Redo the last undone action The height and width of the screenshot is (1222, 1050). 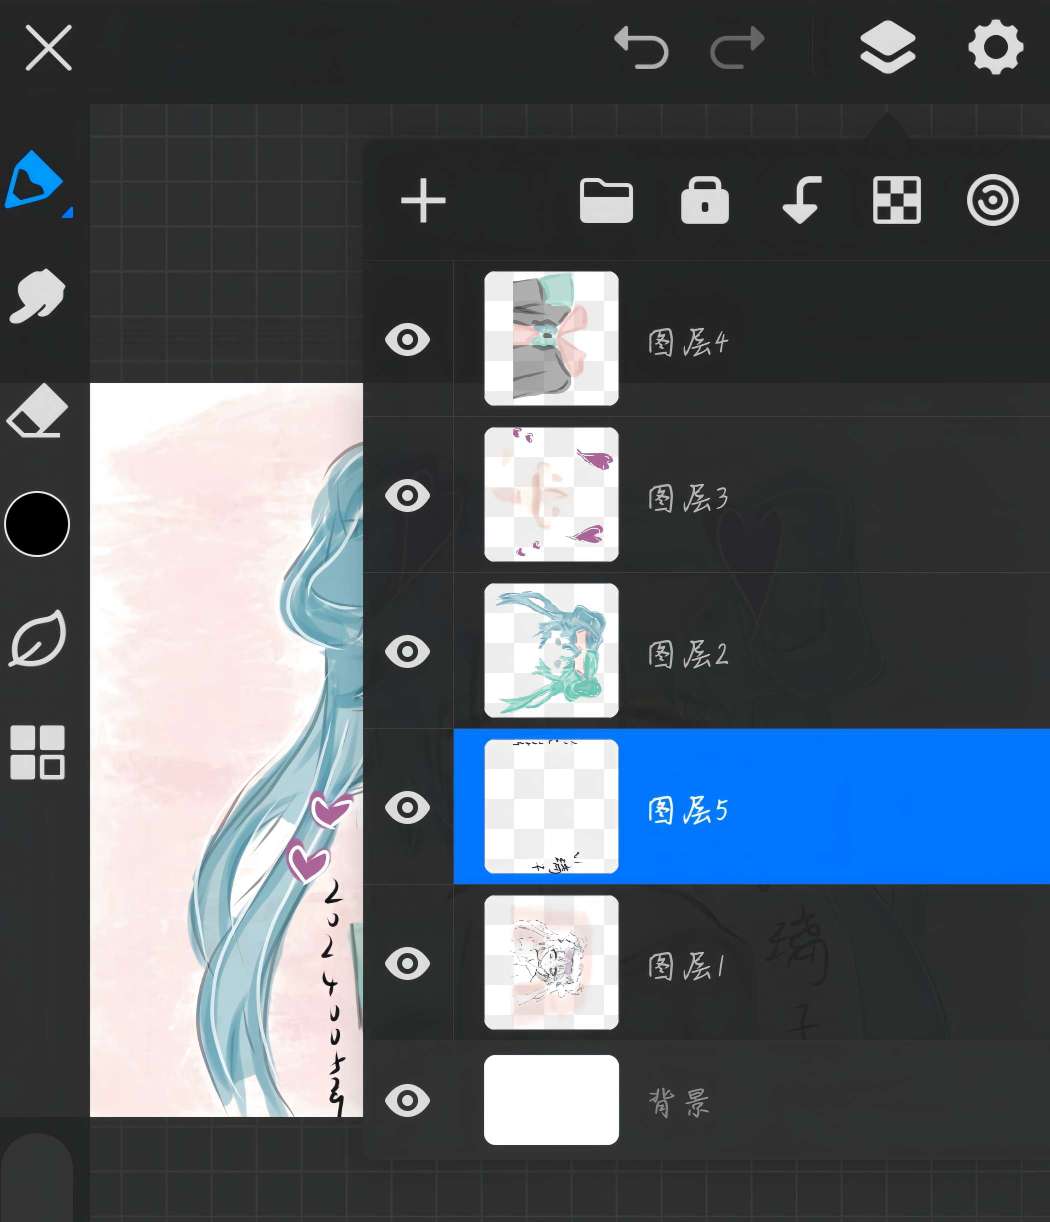[x=737, y=48]
